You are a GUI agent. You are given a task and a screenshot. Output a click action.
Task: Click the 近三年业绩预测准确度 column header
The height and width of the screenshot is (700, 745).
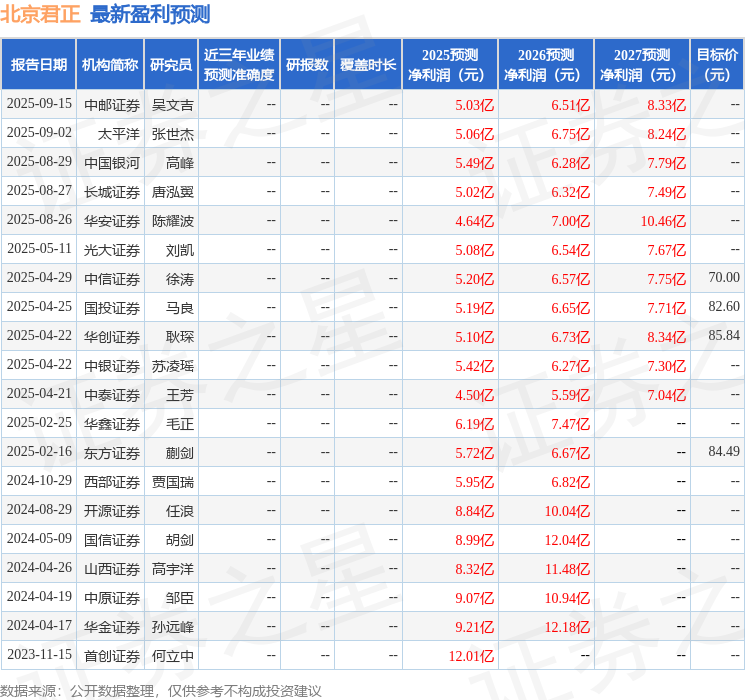pyautogui.click(x=239, y=65)
